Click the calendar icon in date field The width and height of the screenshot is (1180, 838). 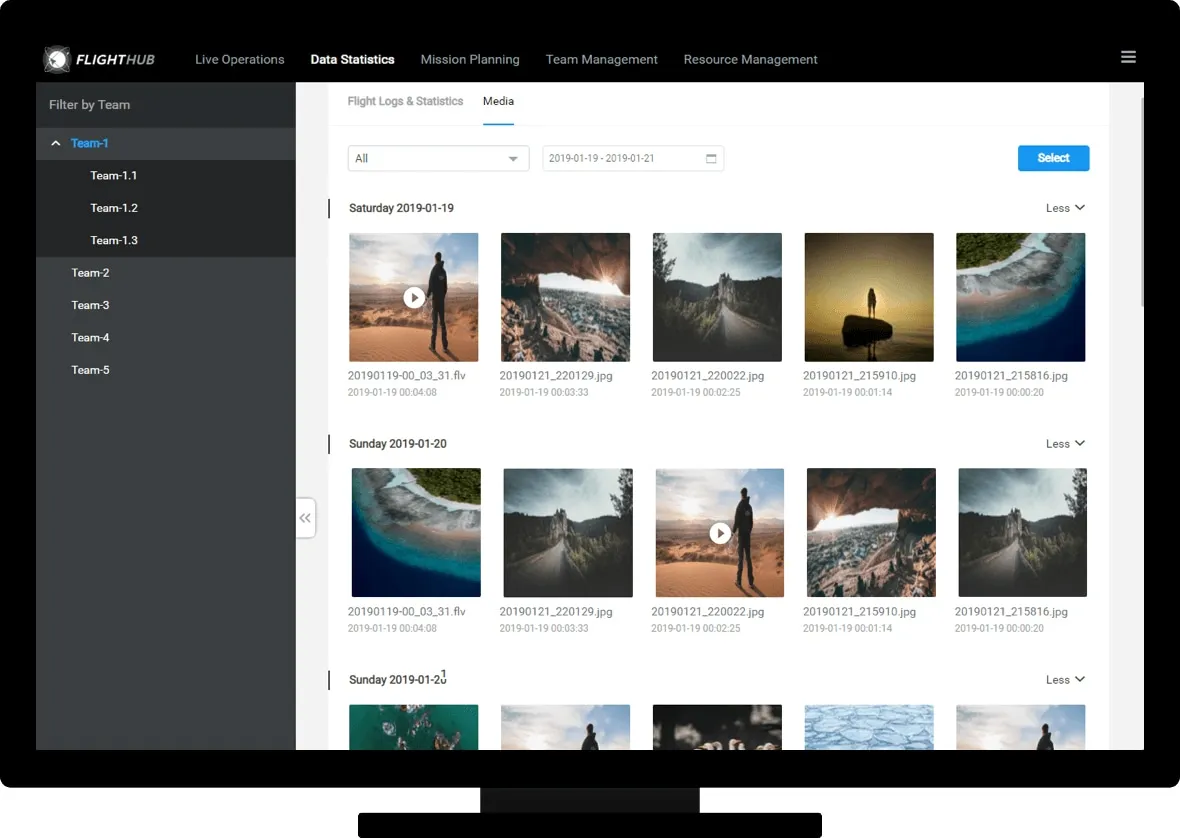[x=711, y=159]
